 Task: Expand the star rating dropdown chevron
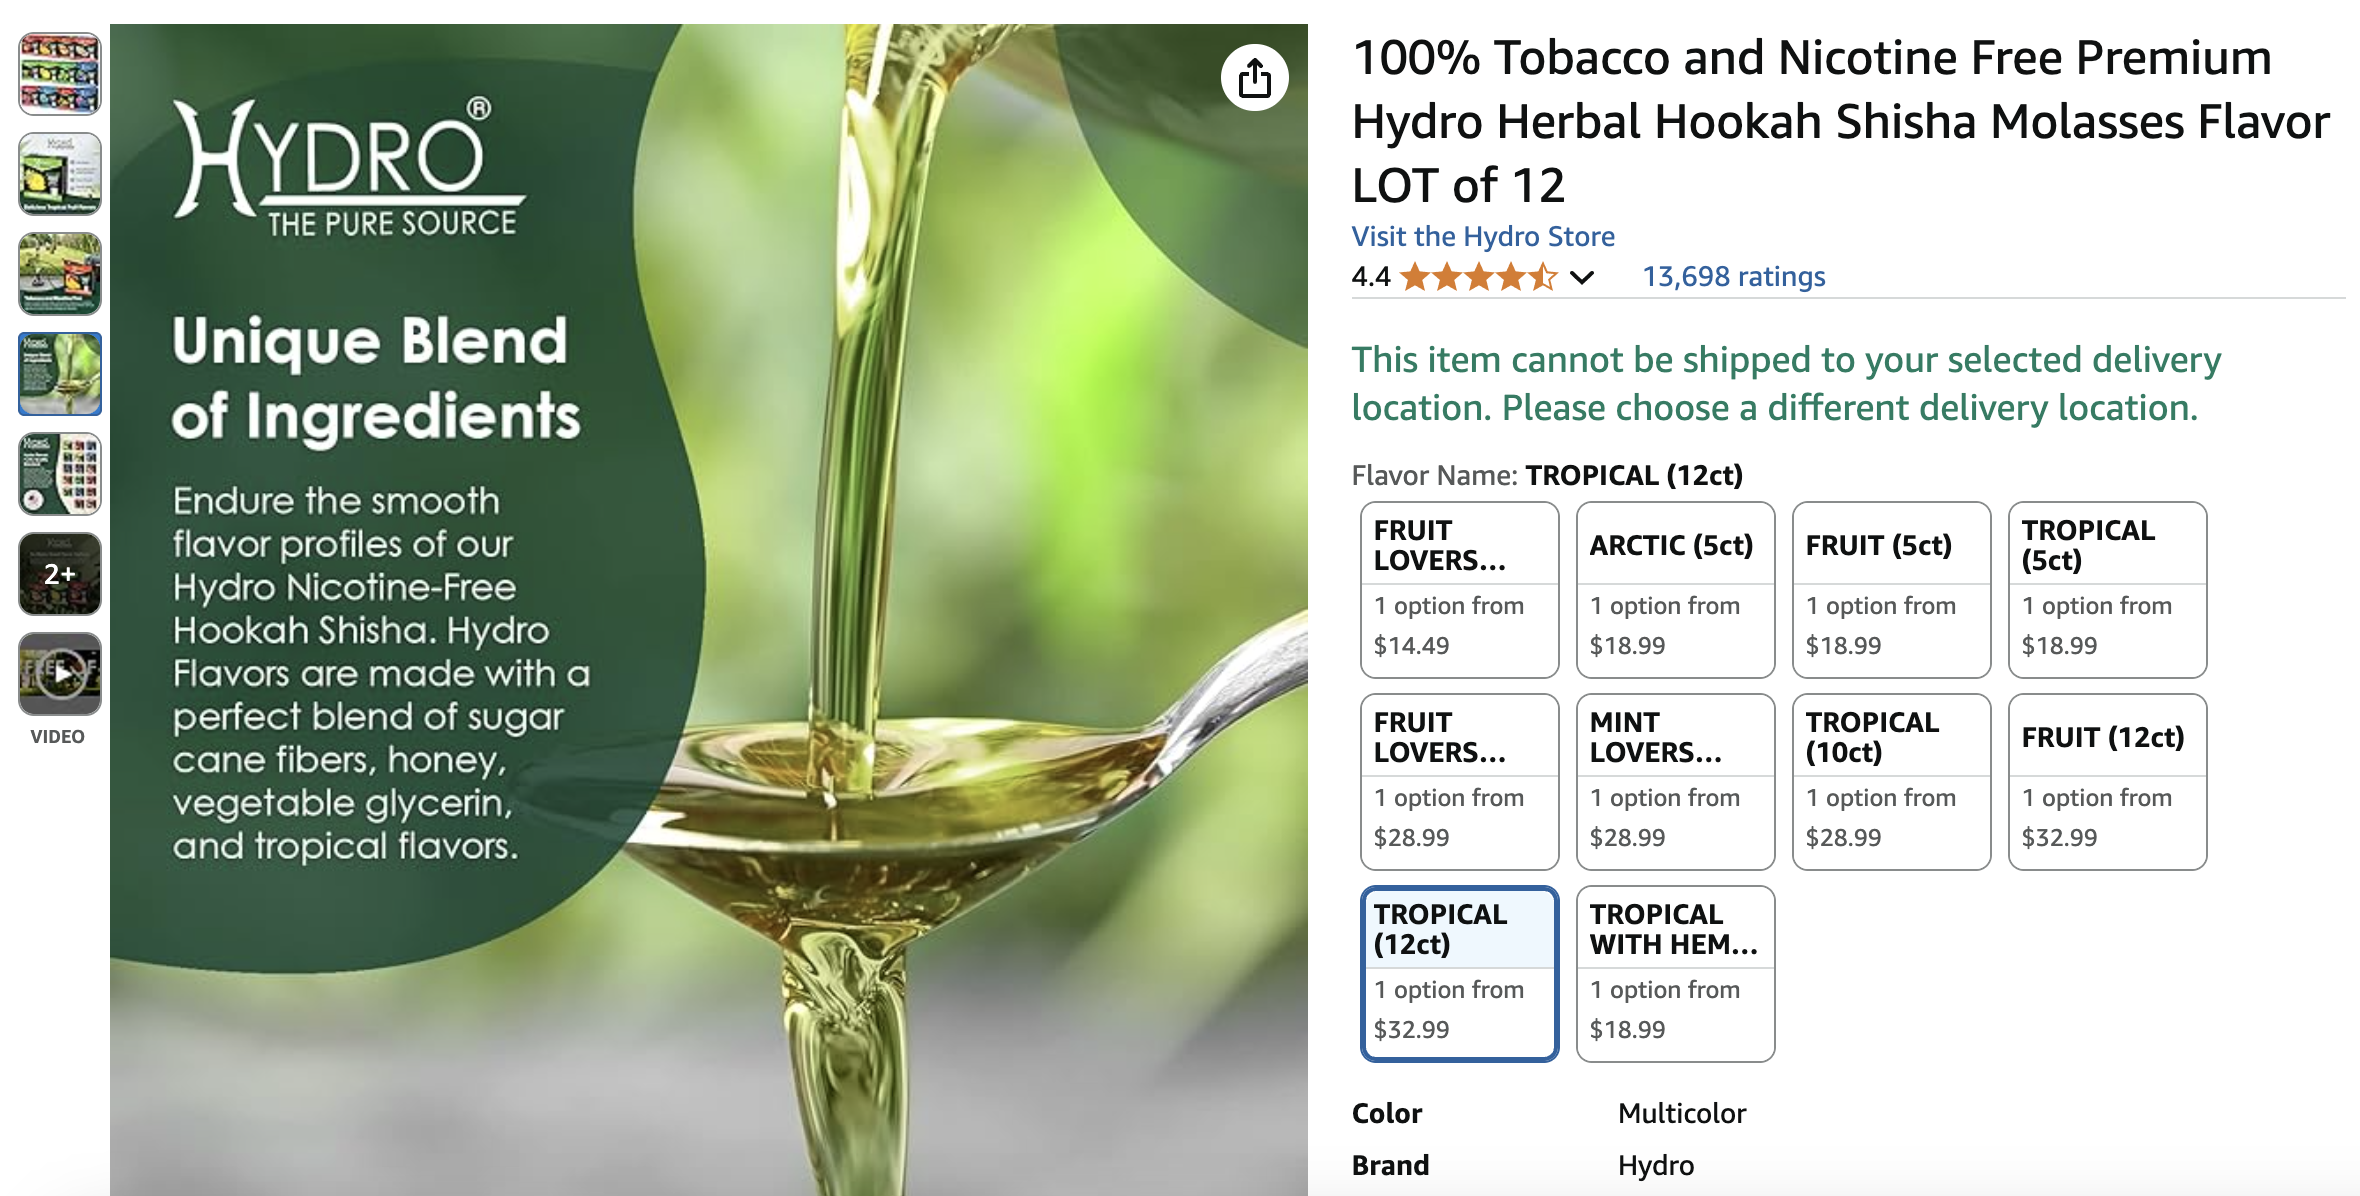tap(1581, 277)
